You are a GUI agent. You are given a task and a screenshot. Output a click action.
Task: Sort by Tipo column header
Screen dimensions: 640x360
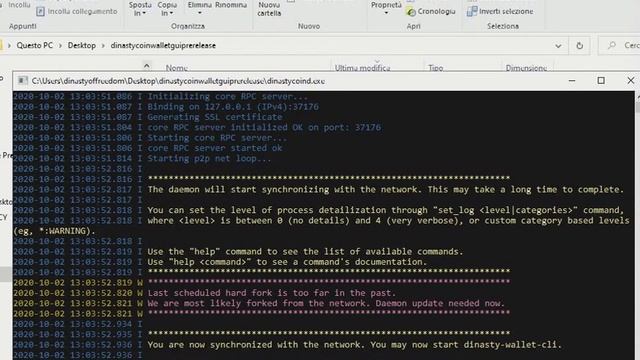click(x=436, y=68)
